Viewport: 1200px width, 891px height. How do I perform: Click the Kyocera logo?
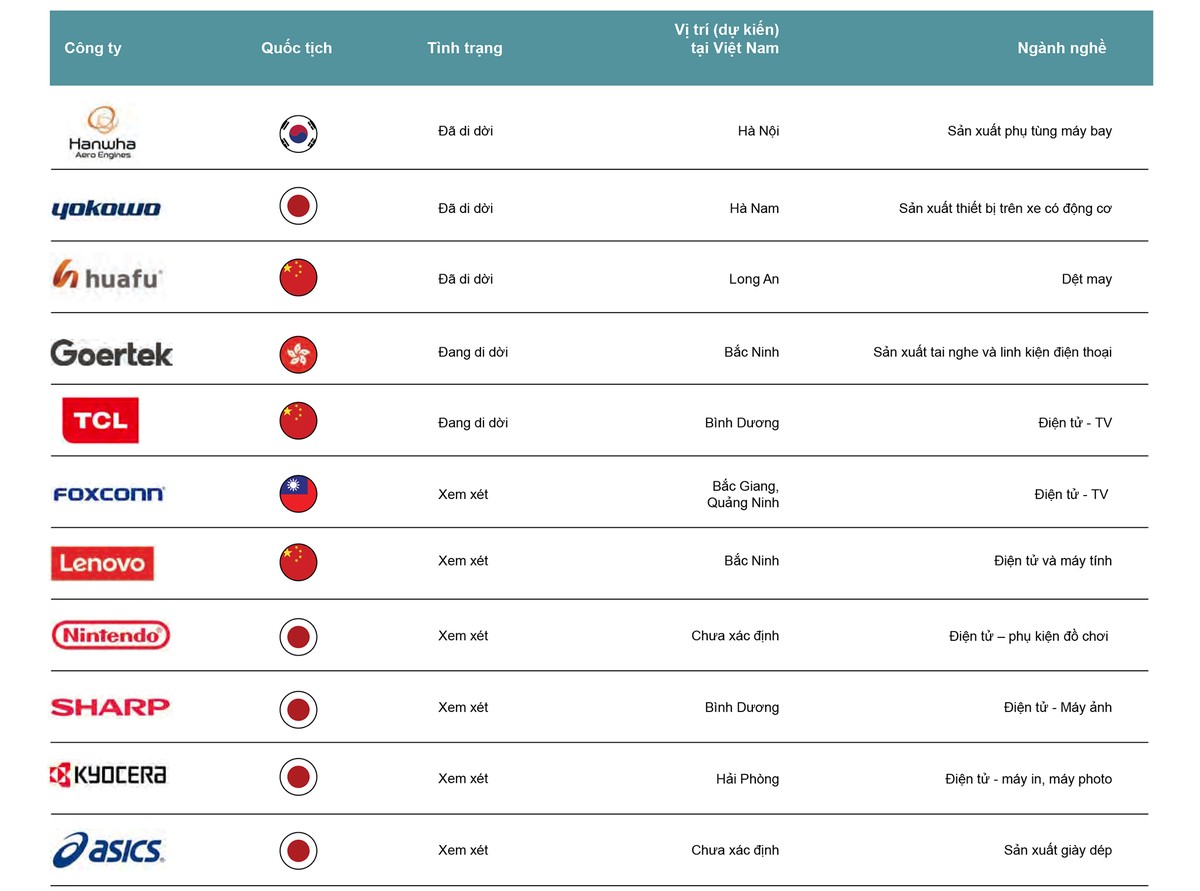coord(108,775)
